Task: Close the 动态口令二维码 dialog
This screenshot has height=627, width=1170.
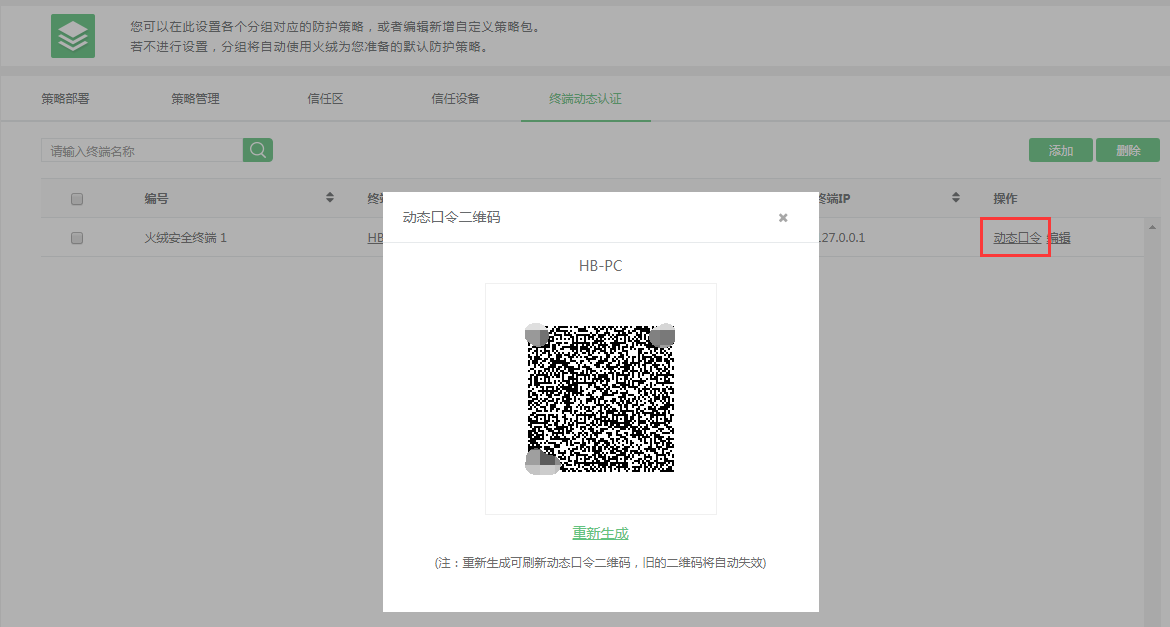Action: click(783, 218)
